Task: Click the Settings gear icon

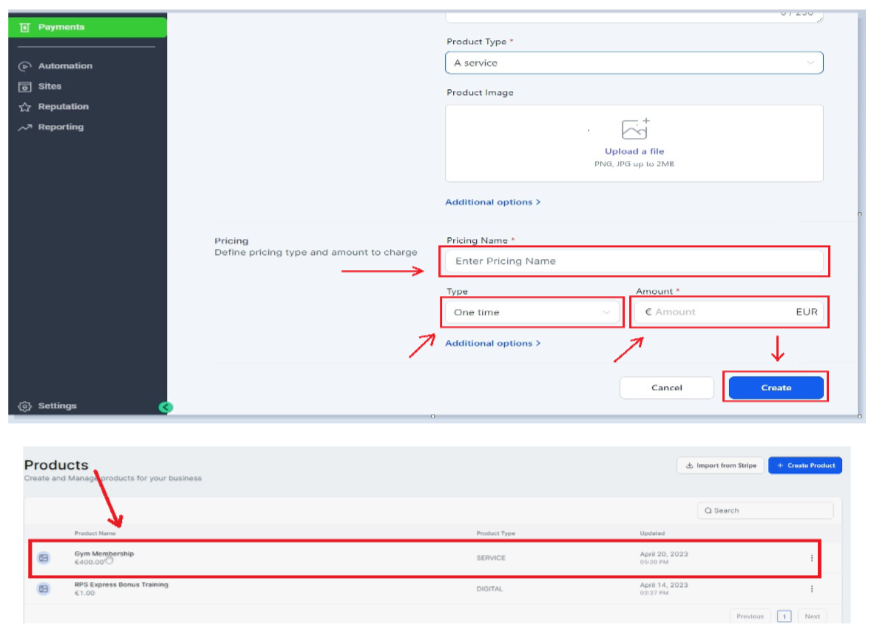Action: coord(25,406)
